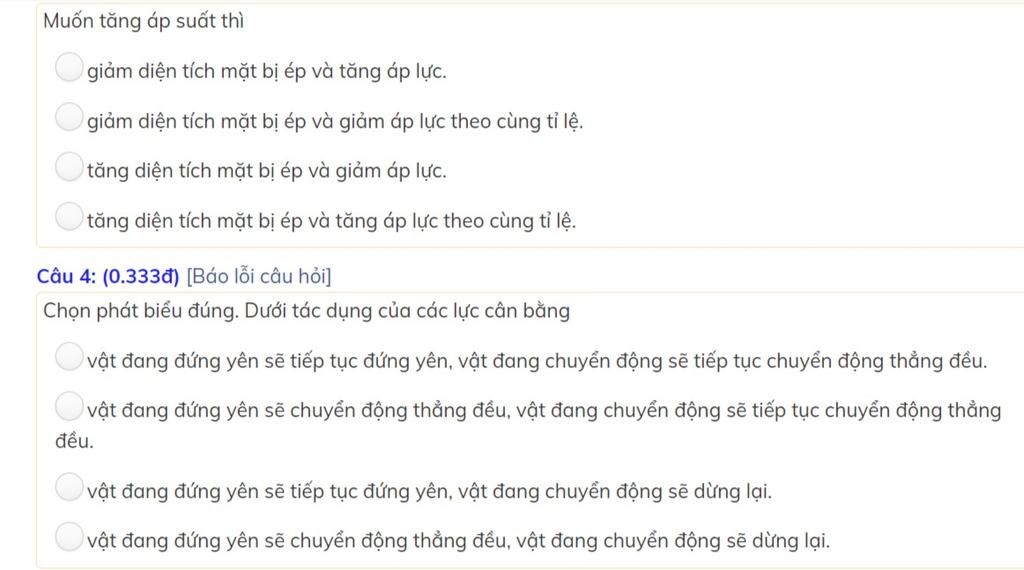Click answer text ending 'tiếp tục chuyển động thẳng đều.' on one line
This screenshot has width=1024, height=570.
point(537,361)
